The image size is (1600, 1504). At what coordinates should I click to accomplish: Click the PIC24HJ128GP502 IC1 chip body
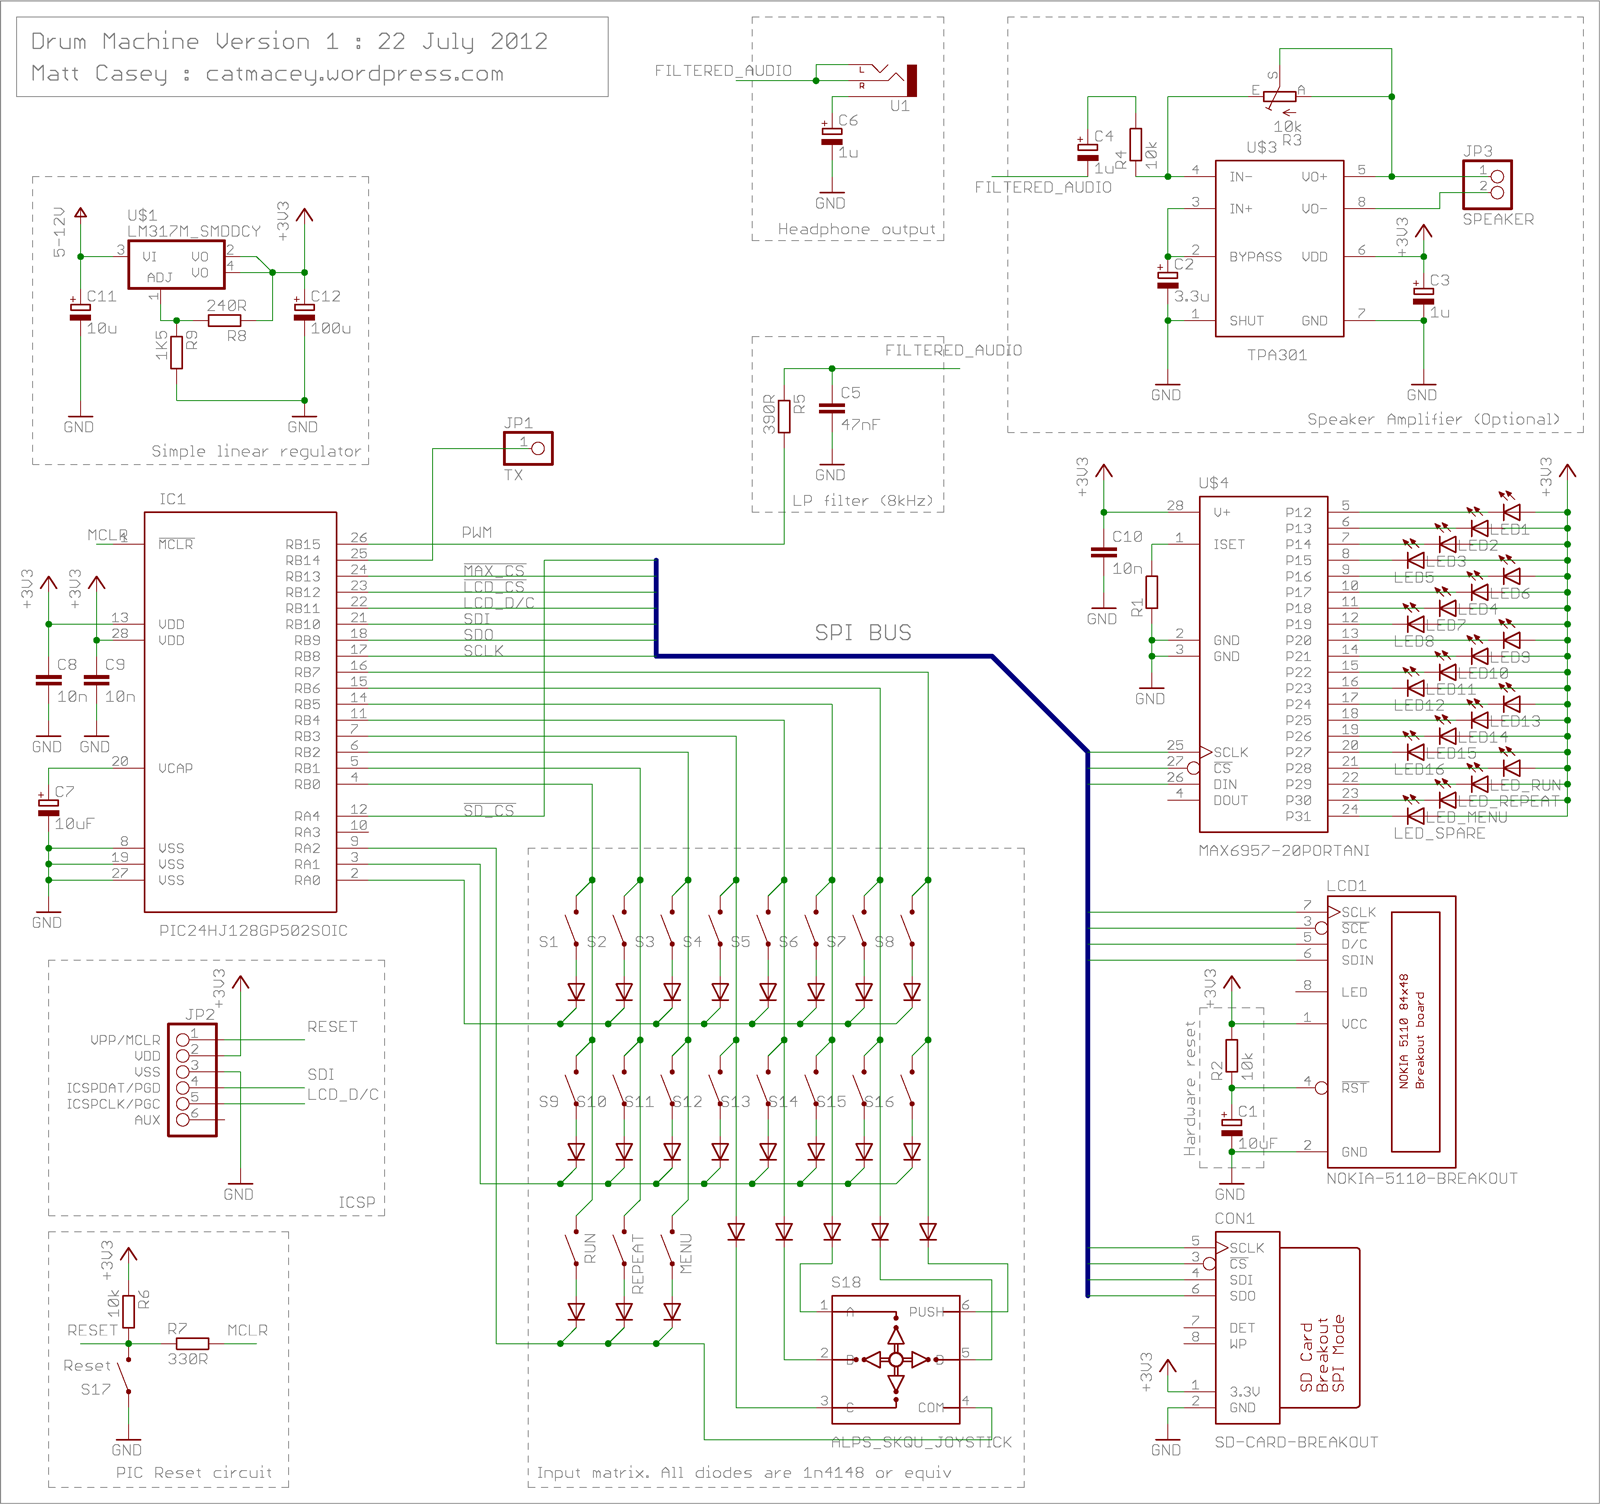[240, 712]
